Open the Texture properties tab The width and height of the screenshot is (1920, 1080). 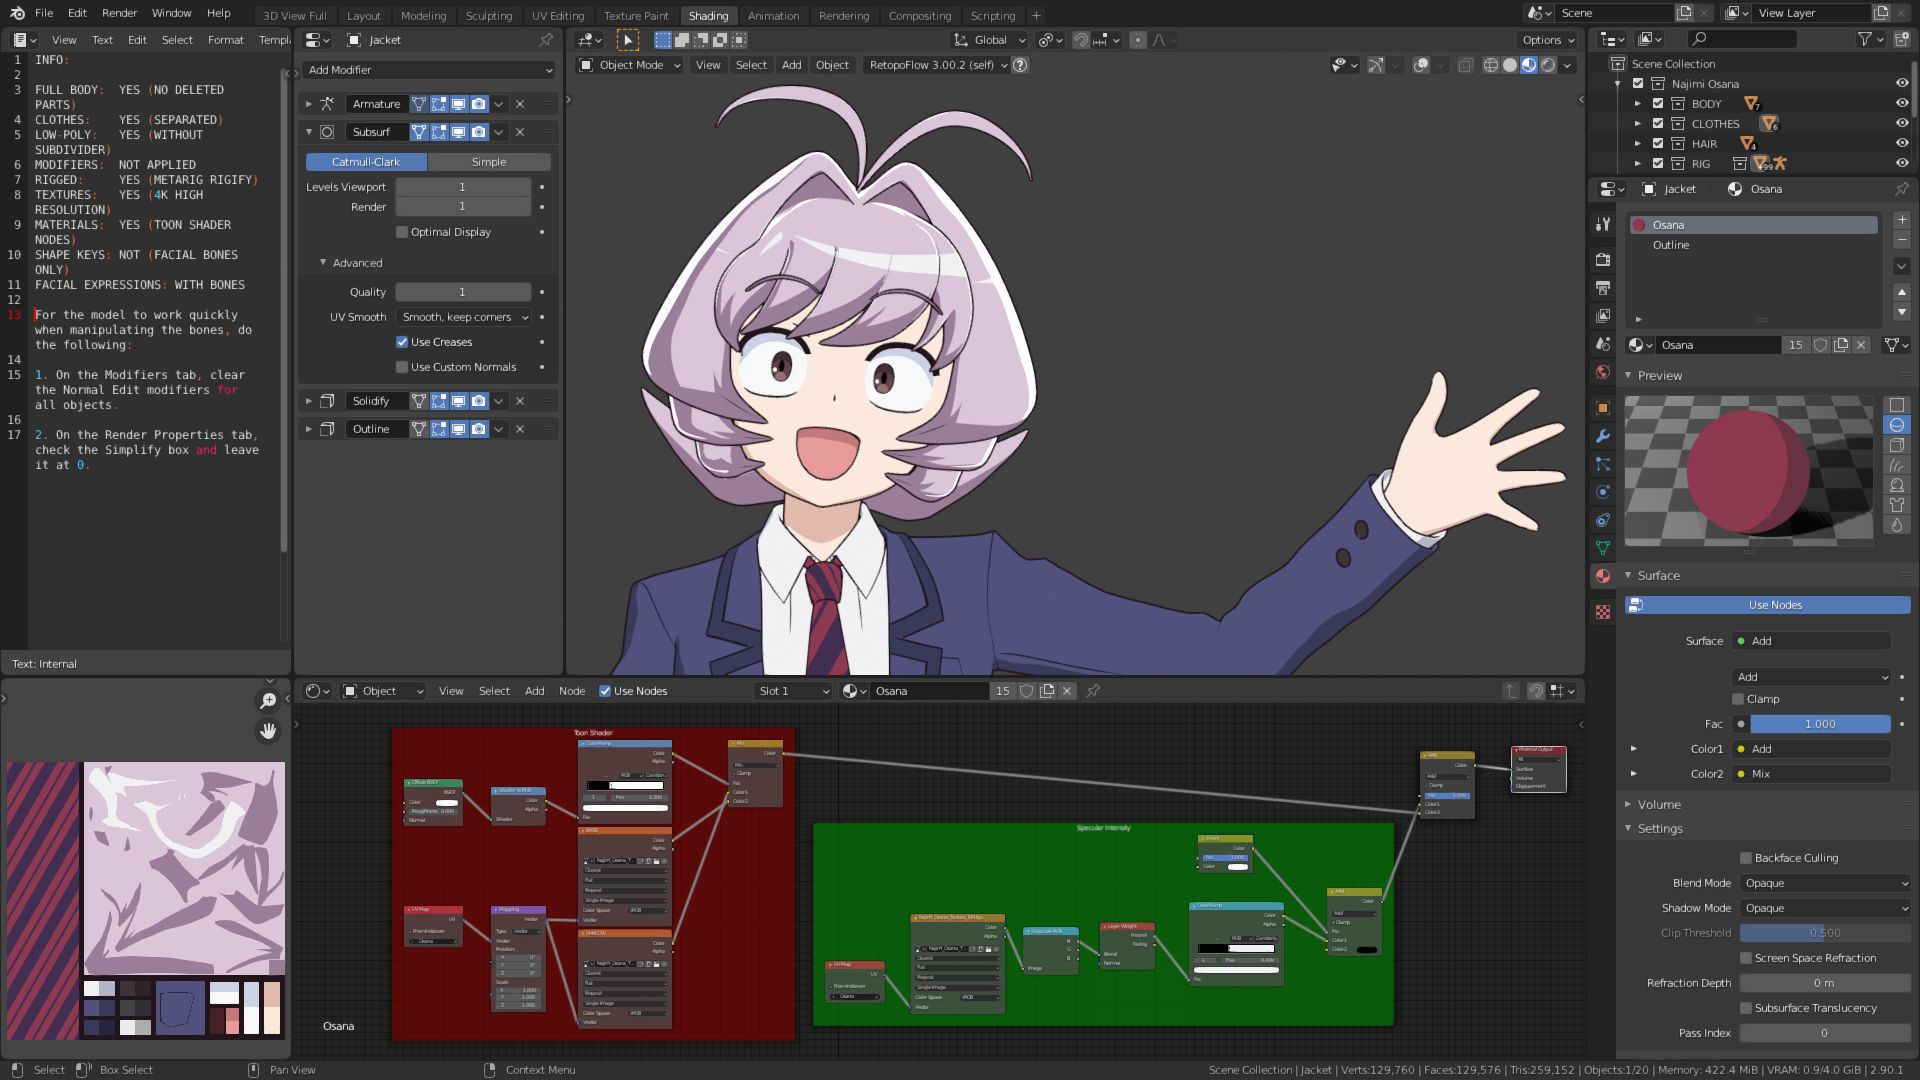[x=1603, y=612]
